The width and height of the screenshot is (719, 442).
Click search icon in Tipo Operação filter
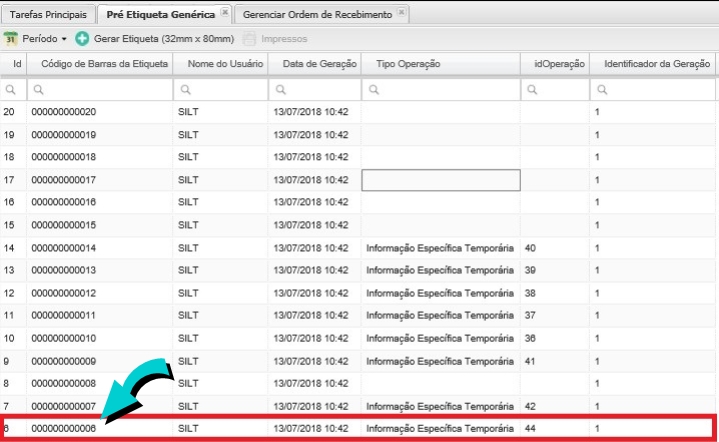pos(374,90)
